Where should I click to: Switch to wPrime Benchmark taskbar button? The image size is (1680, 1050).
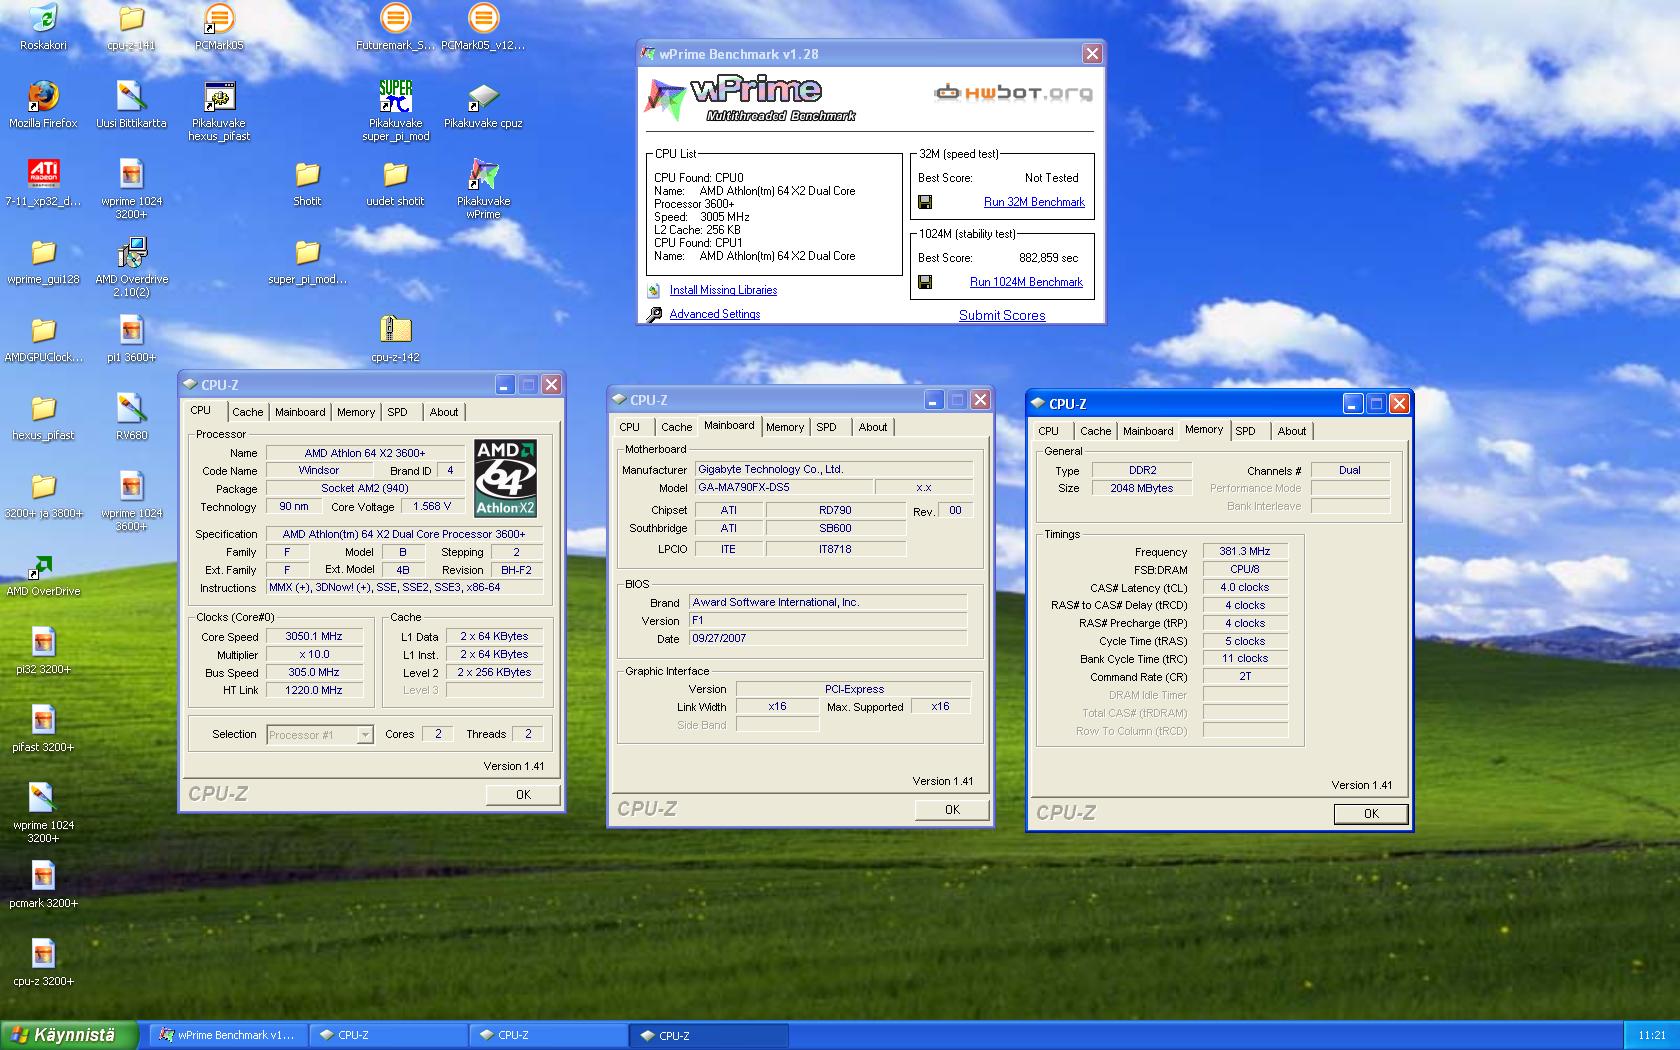228,1035
